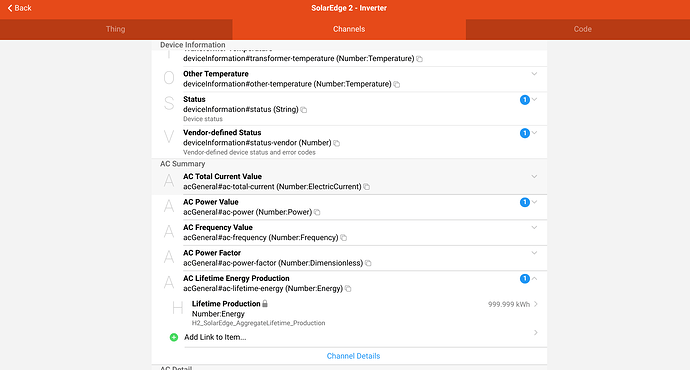Click the SolarEdge 2 - Inverter page title
Viewport: 690px width, 370px height.
click(349, 8)
